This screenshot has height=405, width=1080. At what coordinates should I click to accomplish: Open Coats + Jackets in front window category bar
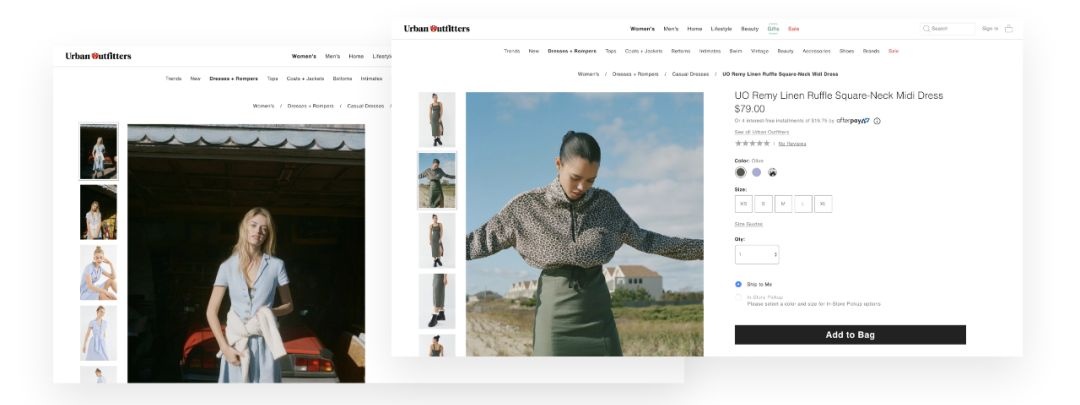pos(644,51)
